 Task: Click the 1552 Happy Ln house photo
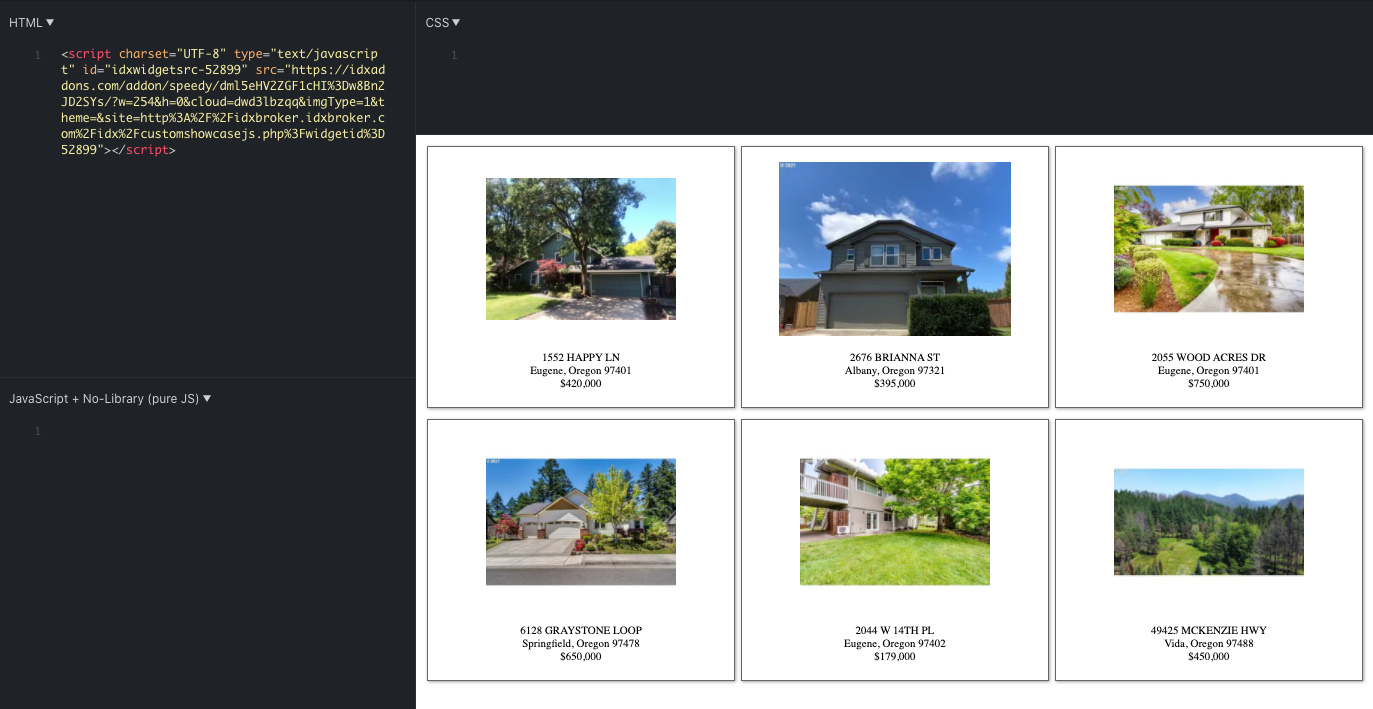580,249
